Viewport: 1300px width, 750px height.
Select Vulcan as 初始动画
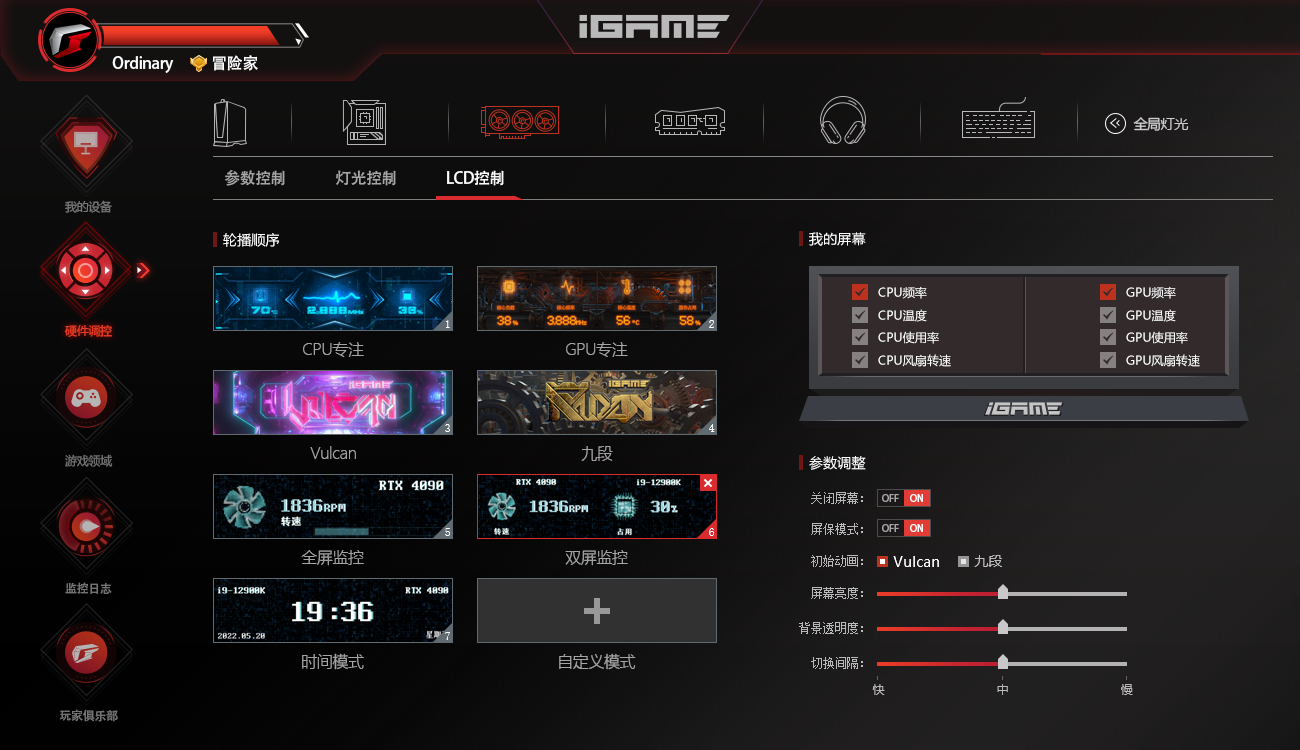[x=882, y=561]
